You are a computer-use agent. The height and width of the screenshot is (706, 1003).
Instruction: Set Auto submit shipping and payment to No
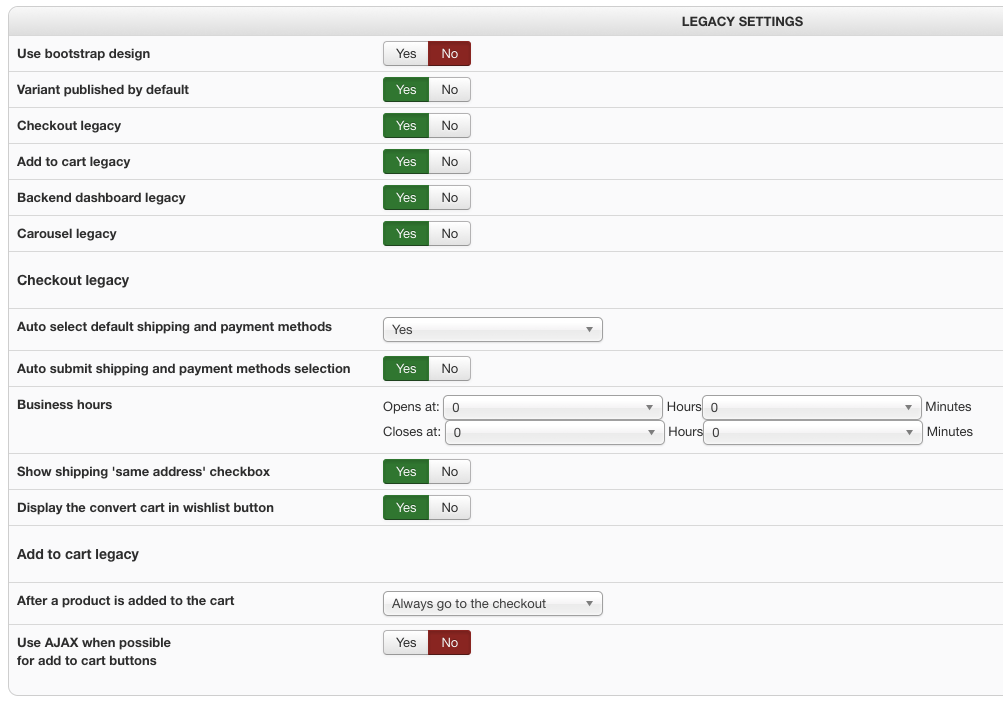point(450,368)
